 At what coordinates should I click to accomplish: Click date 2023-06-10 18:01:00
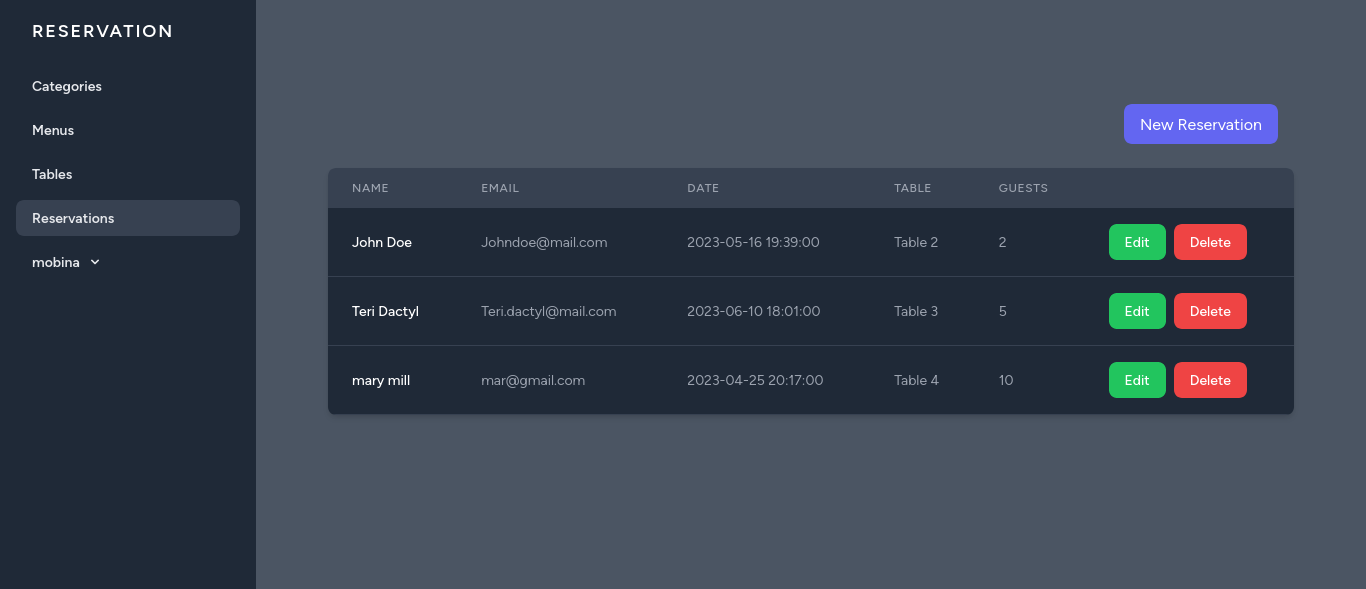point(753,311)
